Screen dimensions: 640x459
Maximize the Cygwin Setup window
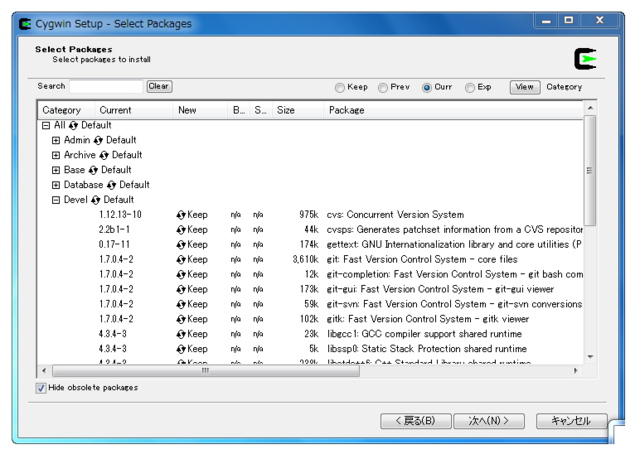pos(569,20)
